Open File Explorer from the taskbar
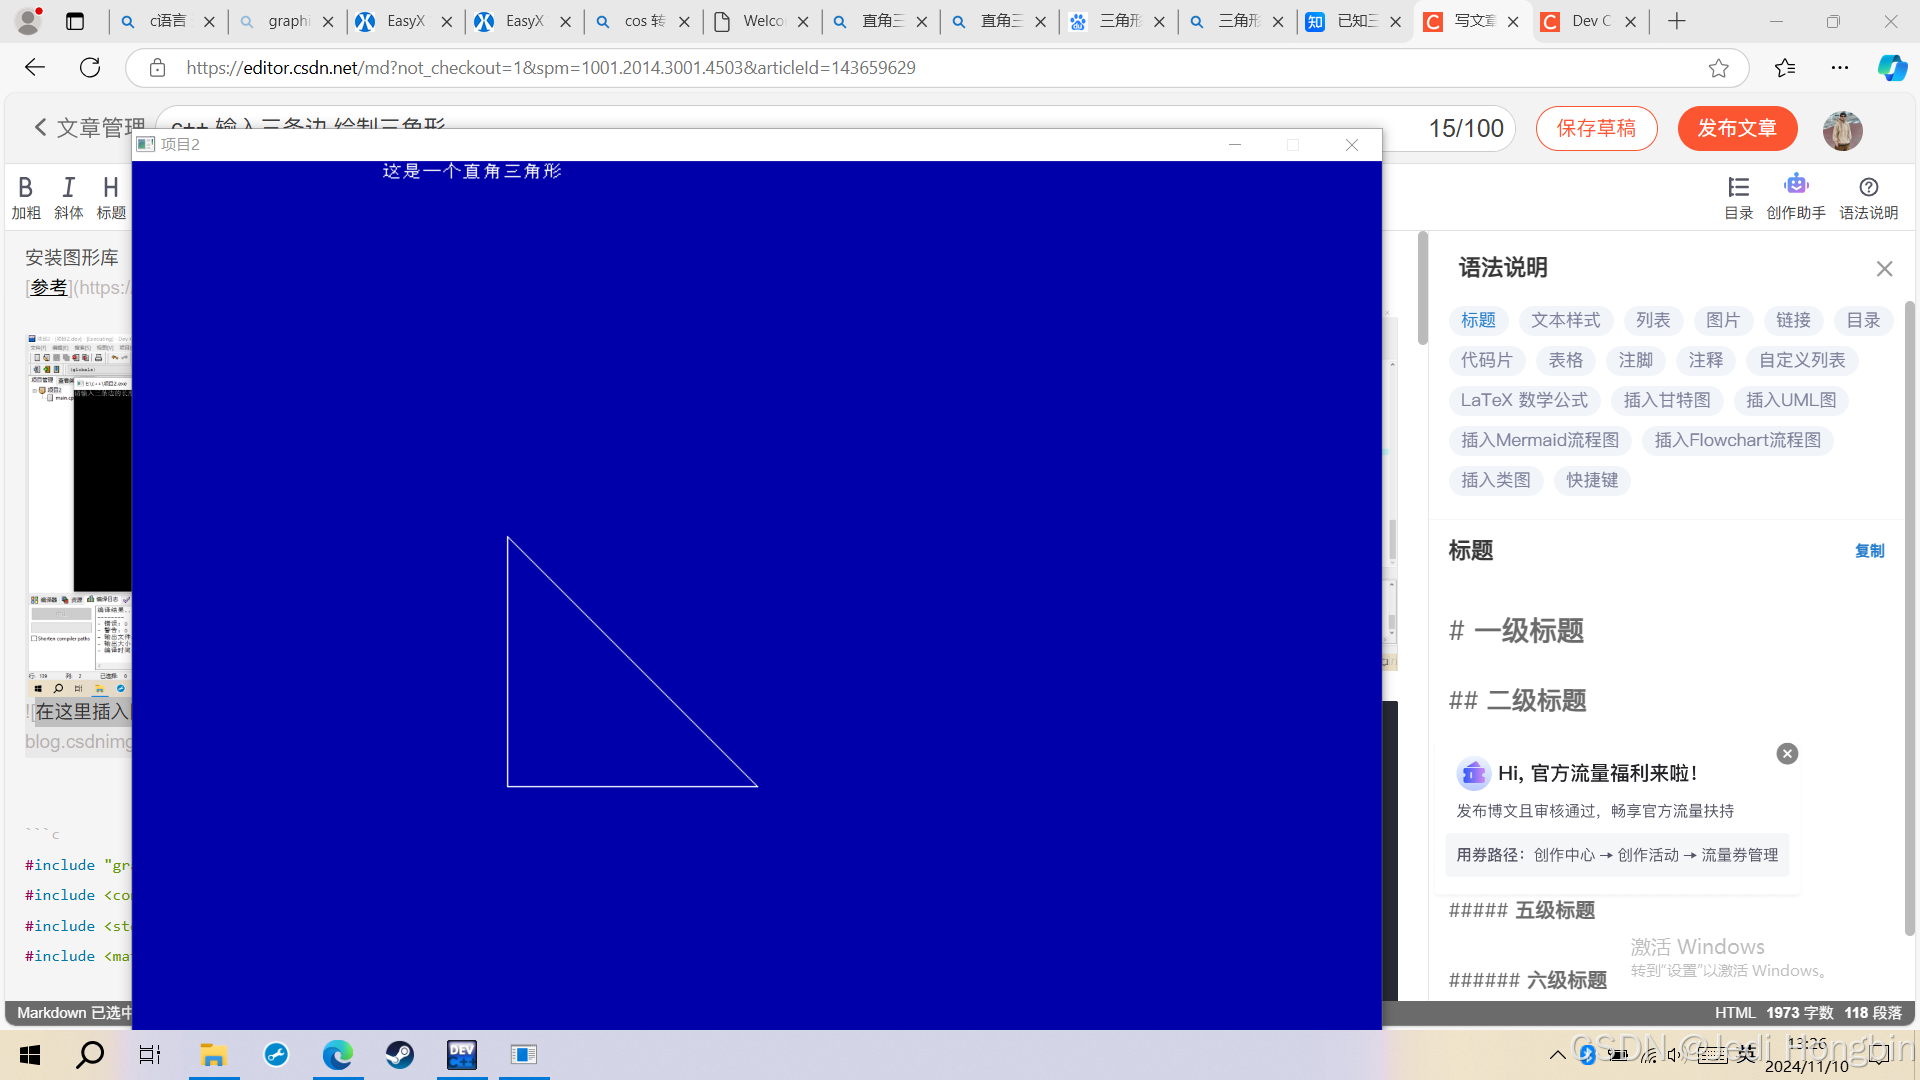Screen dimensions: 1920x1080 point(213,1055)
